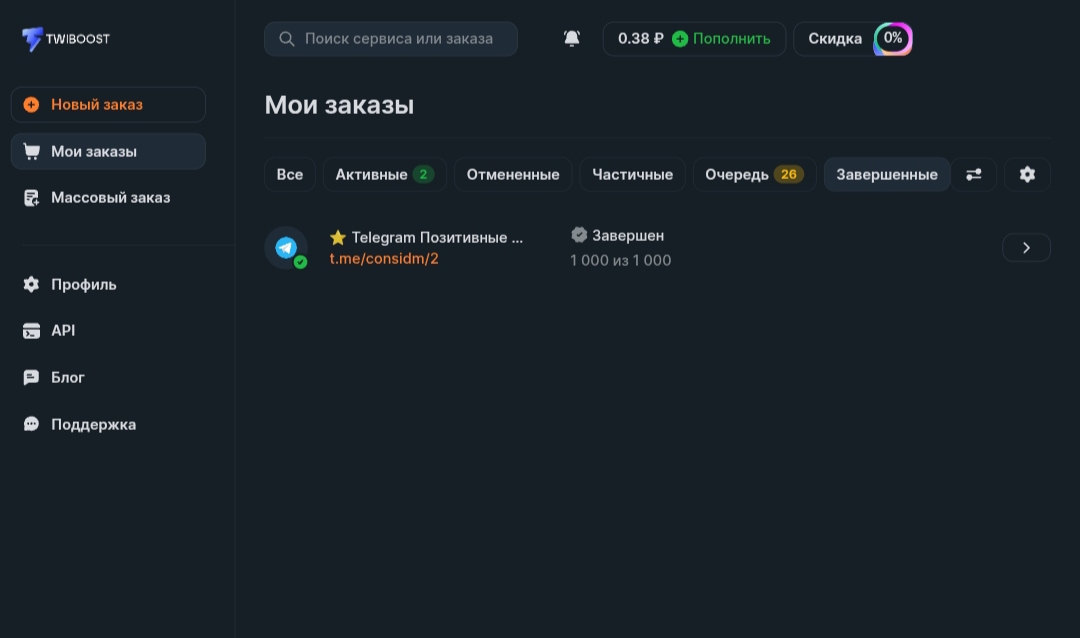Open the notifications bell
1080x638 pixels.
click(572, 39)
